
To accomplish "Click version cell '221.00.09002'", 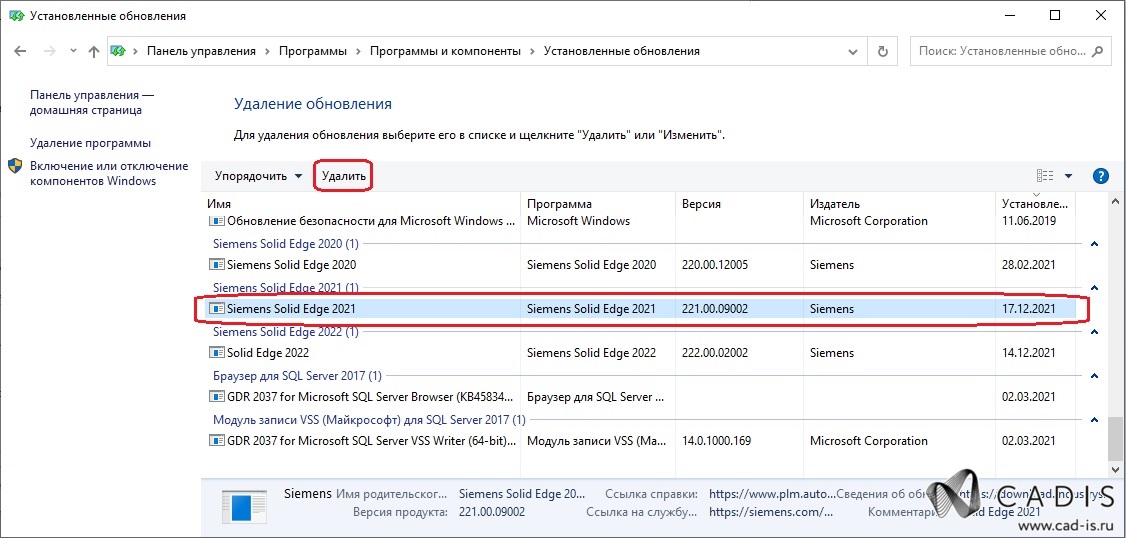I will pyautogui.click(x=715, y=309).
